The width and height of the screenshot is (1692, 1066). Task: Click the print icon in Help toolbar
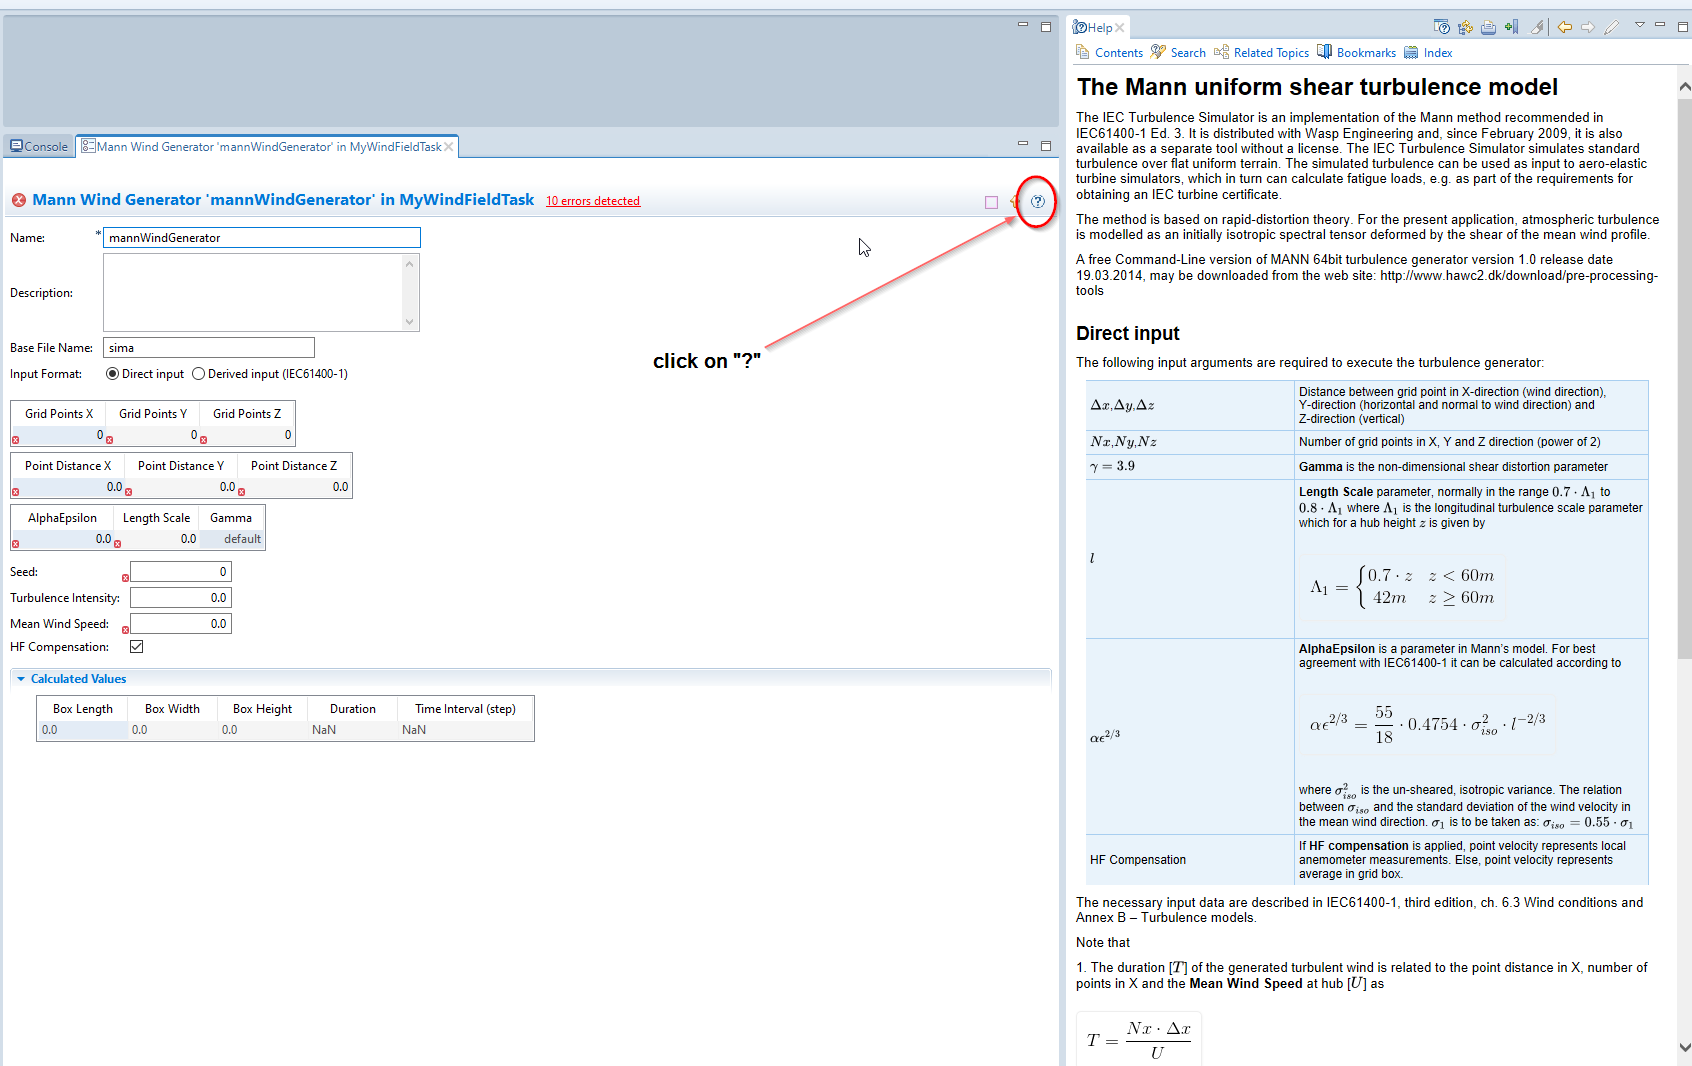click(1488, 27)
